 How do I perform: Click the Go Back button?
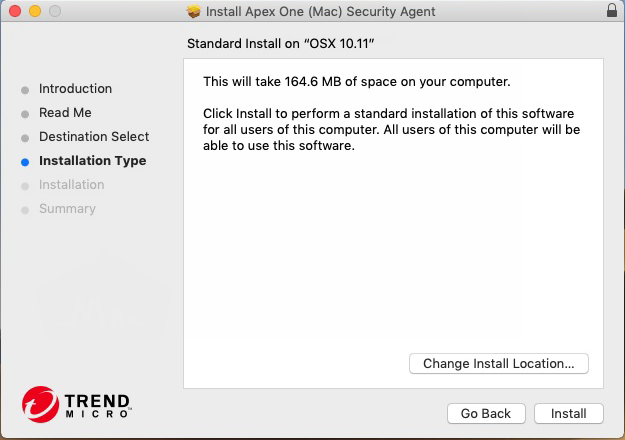click(x=486, y=413)
